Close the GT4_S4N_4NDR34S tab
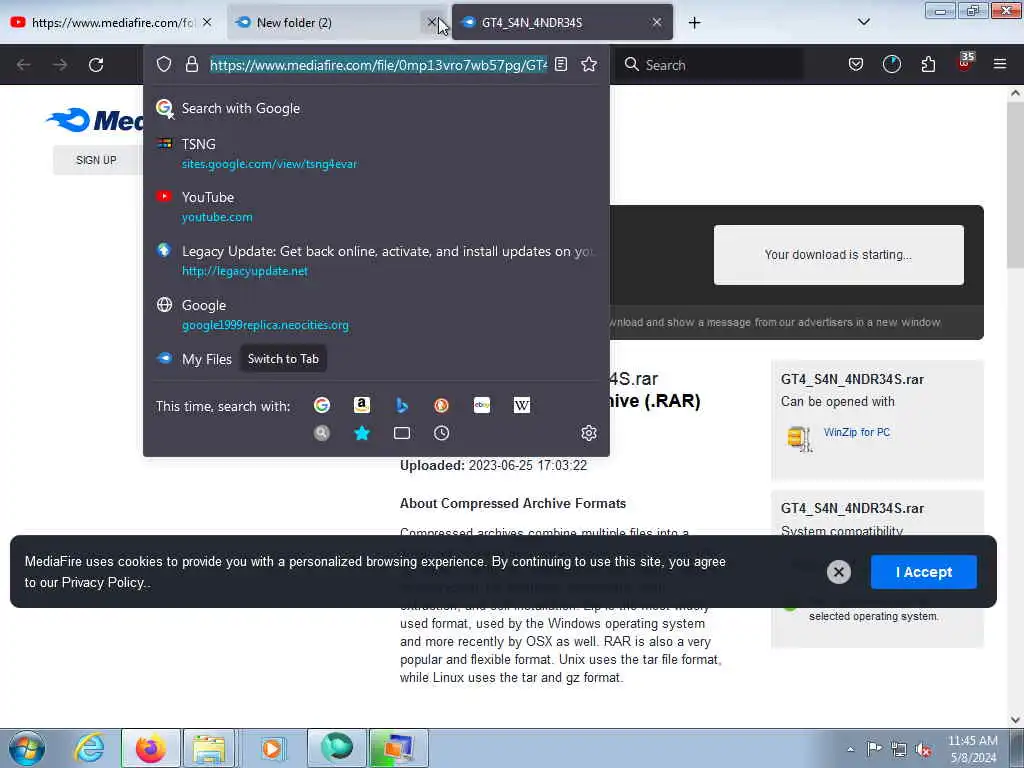 pyautogui.click(x=656, y=22)
